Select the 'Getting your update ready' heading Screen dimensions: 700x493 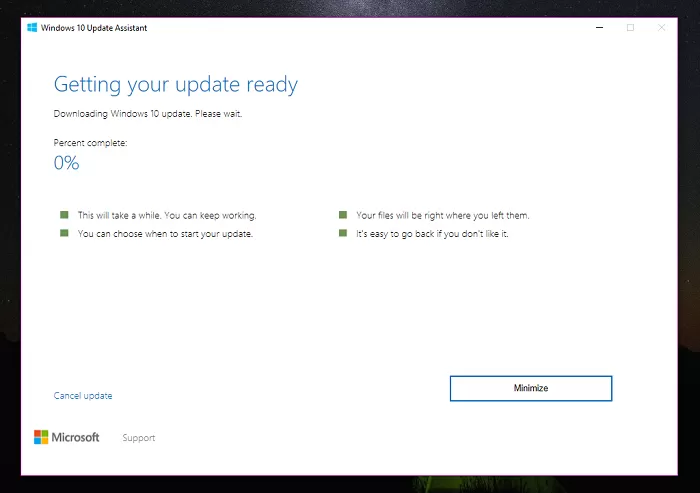176,85
